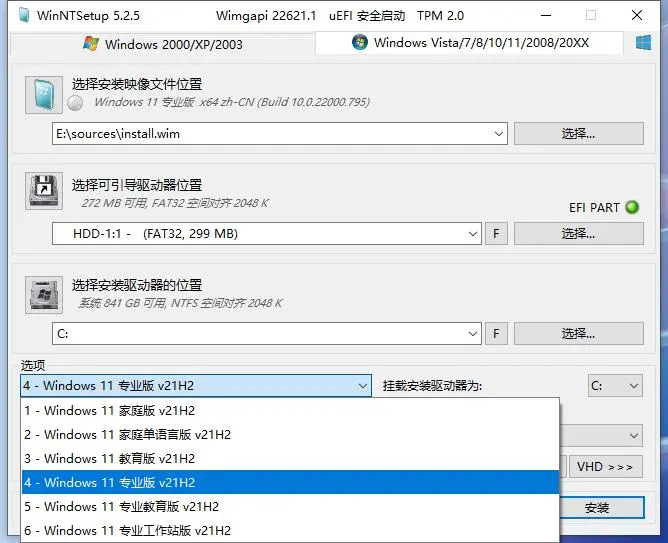Screen dimensions: 668x543
Task: Click the TPM 2.0 title bar text
Action: [x=441, y=16]
